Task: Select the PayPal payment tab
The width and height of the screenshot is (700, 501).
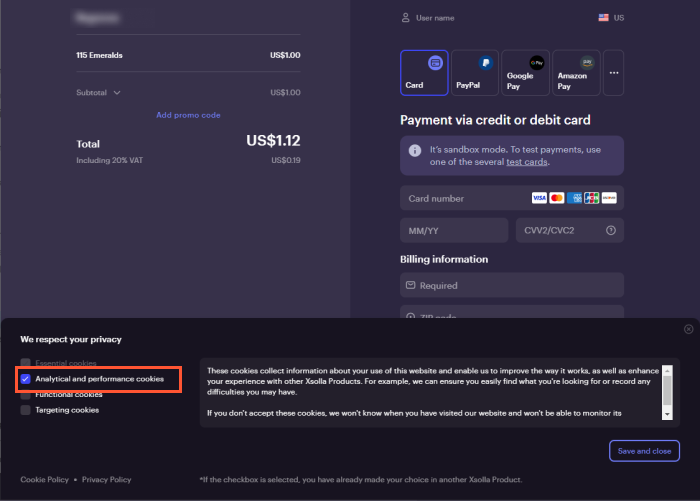Action: (475, 72)
